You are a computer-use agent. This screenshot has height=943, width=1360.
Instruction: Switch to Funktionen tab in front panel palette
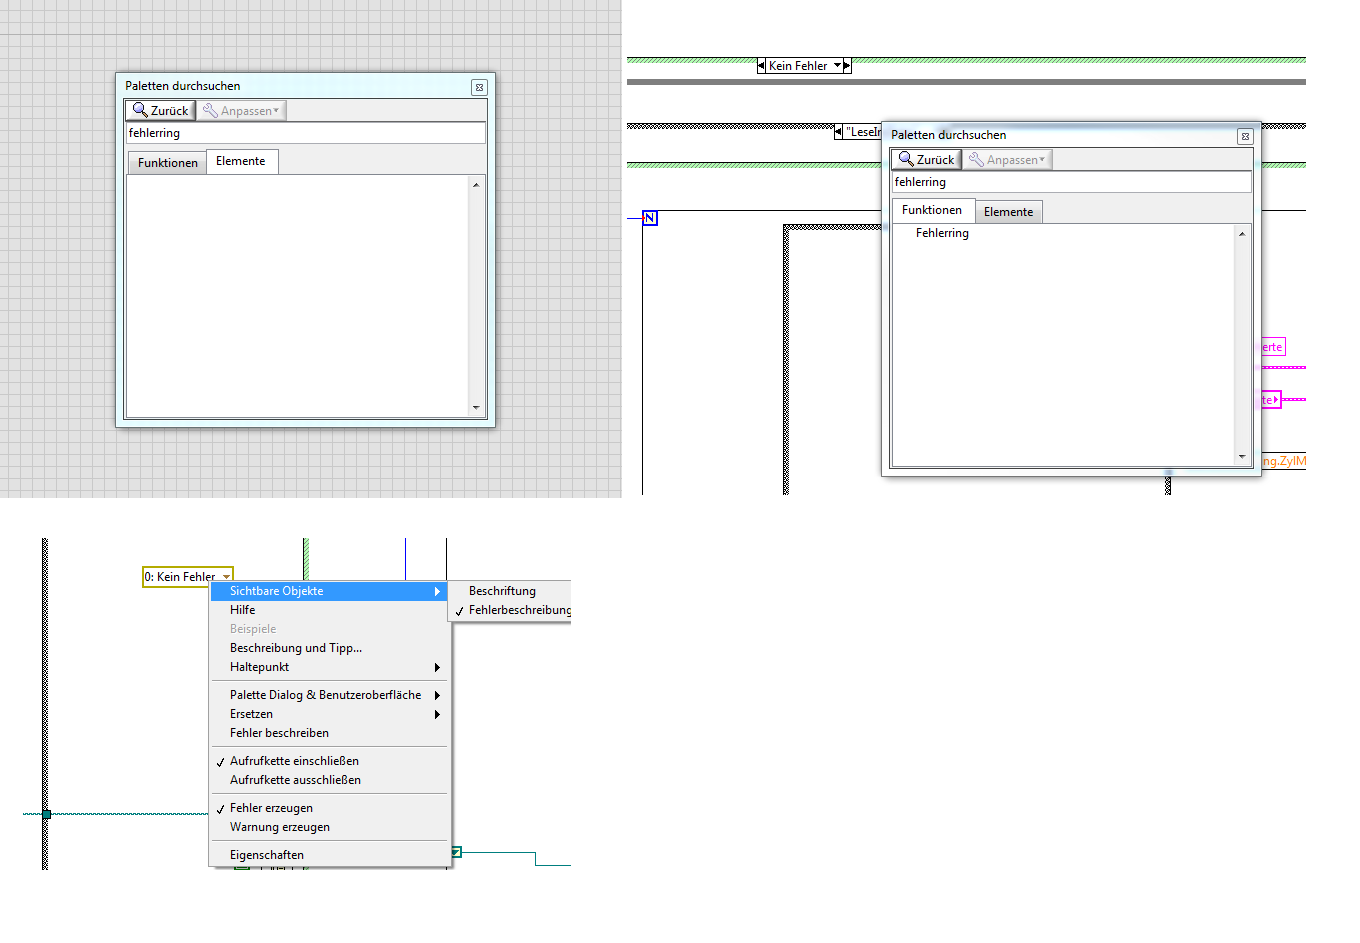point(168,163)
